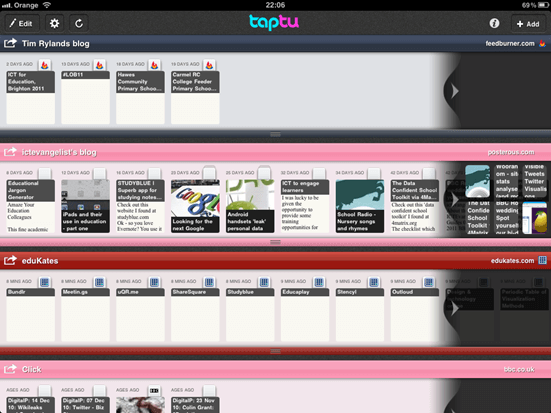Viewport: 551px width, 413px height.
Task: Tap edukates.com grid icon in header
Action: coord(543,260)
